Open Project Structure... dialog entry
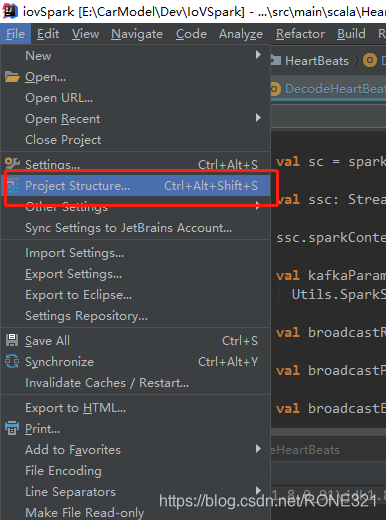This screenshot has width=386, height=520. tap(135, 186)
